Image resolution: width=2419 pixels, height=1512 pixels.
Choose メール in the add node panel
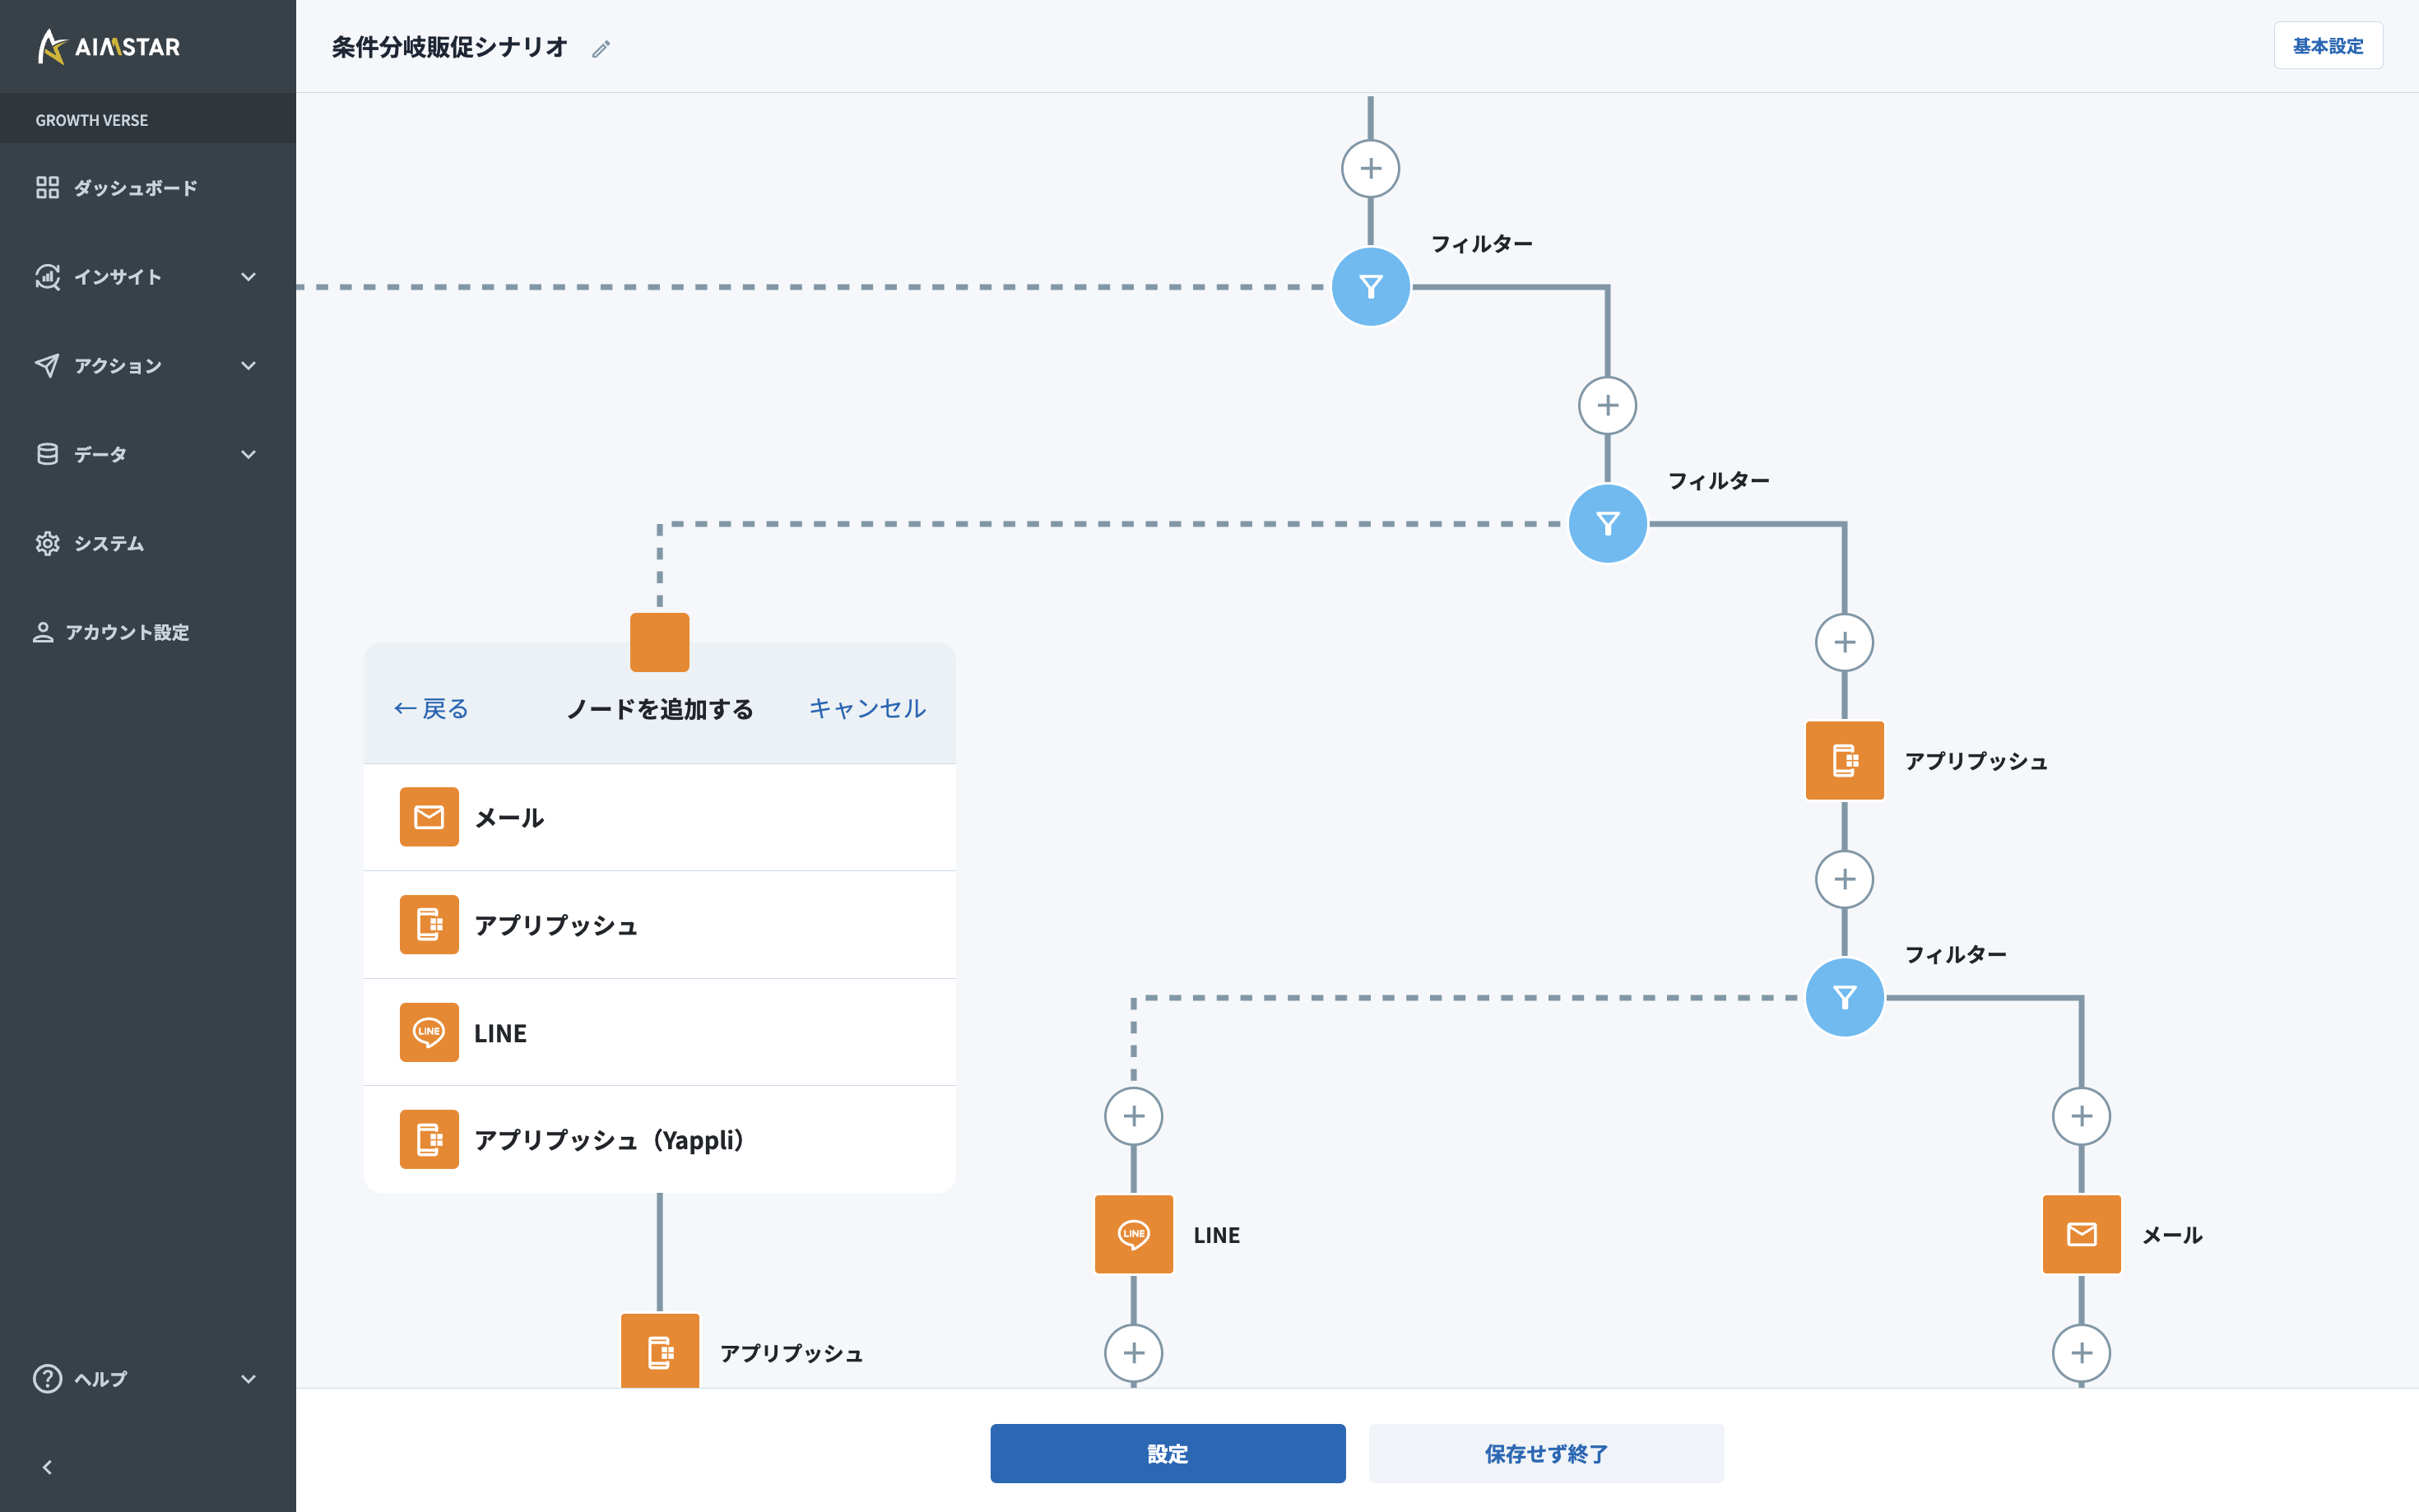(x=659, y=817)
